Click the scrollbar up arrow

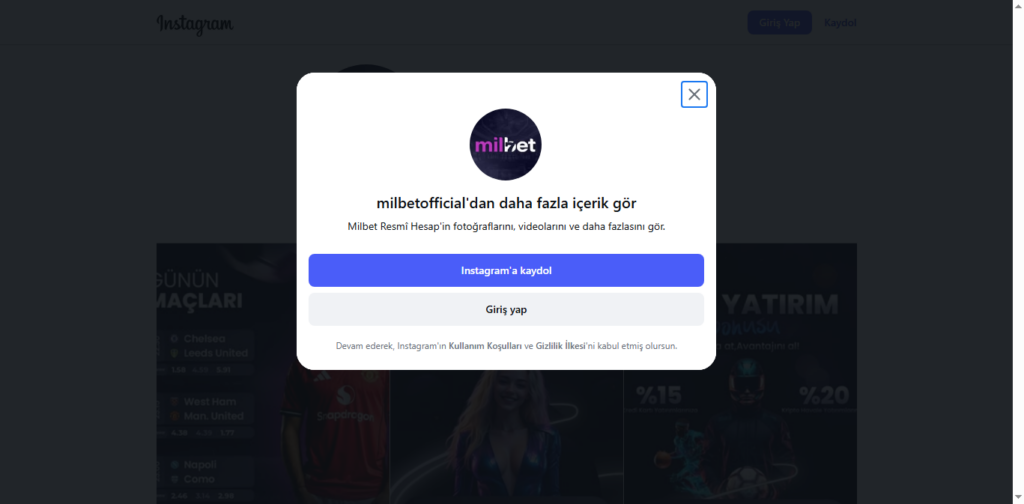coord(1018,5)
